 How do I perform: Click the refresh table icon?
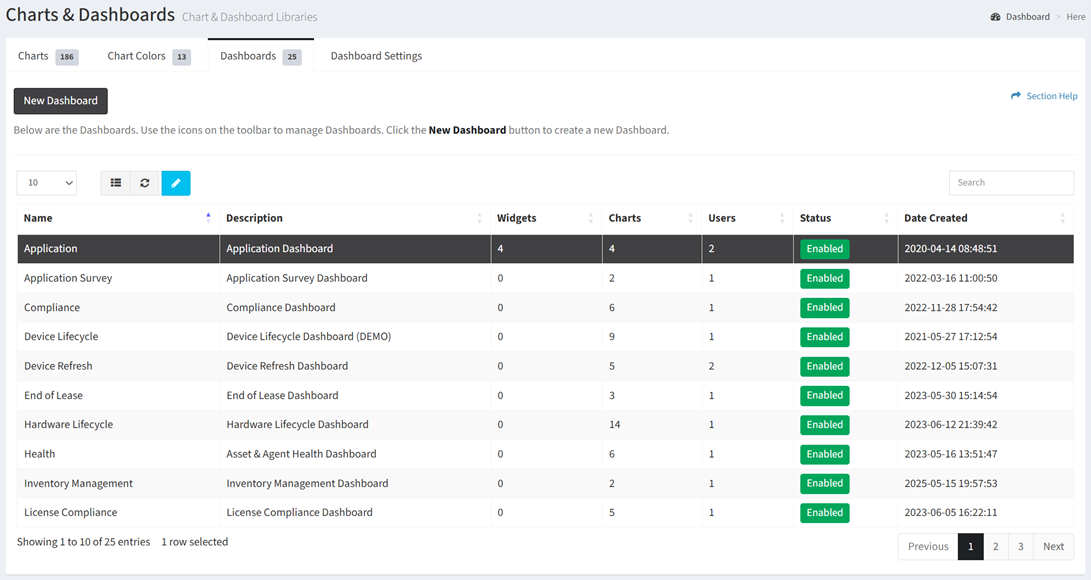click(145, 183)
